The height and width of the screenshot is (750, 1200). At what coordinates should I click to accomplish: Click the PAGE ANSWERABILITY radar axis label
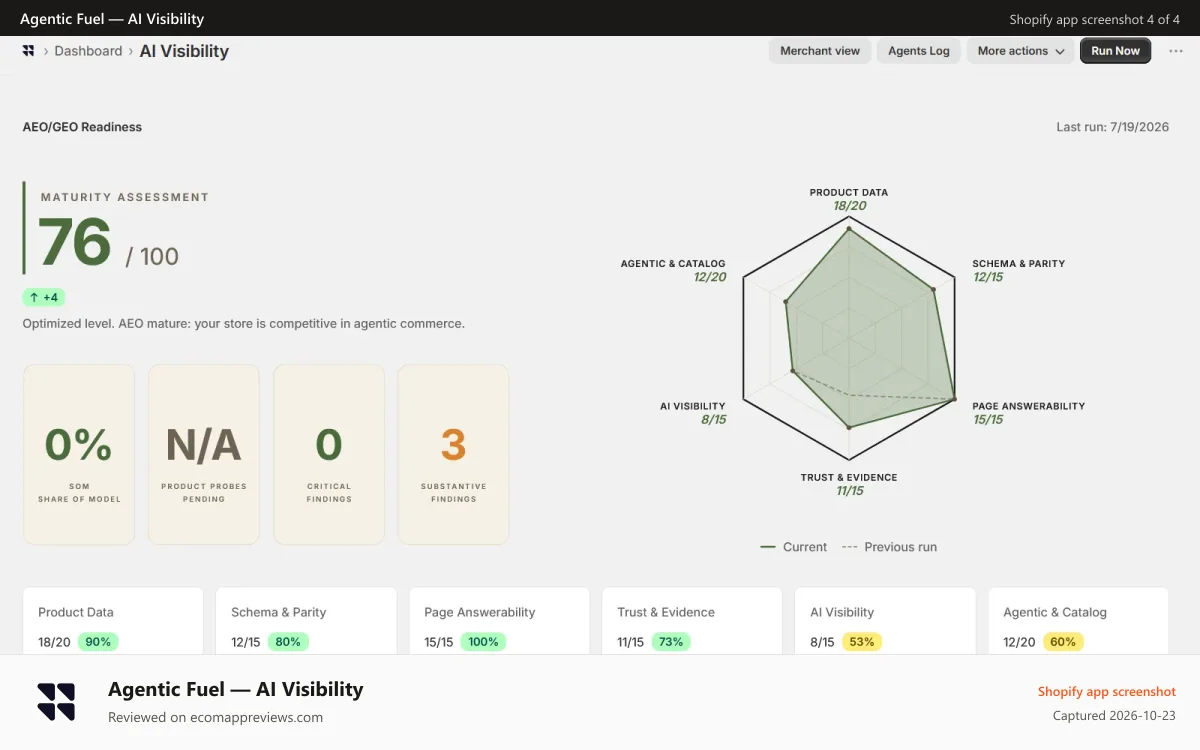coord(1029,406)
